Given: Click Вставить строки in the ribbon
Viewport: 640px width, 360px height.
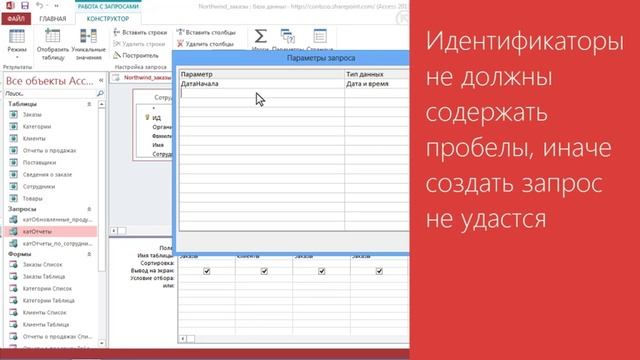Looking at the screenshot, I should [x=140, y=32].
